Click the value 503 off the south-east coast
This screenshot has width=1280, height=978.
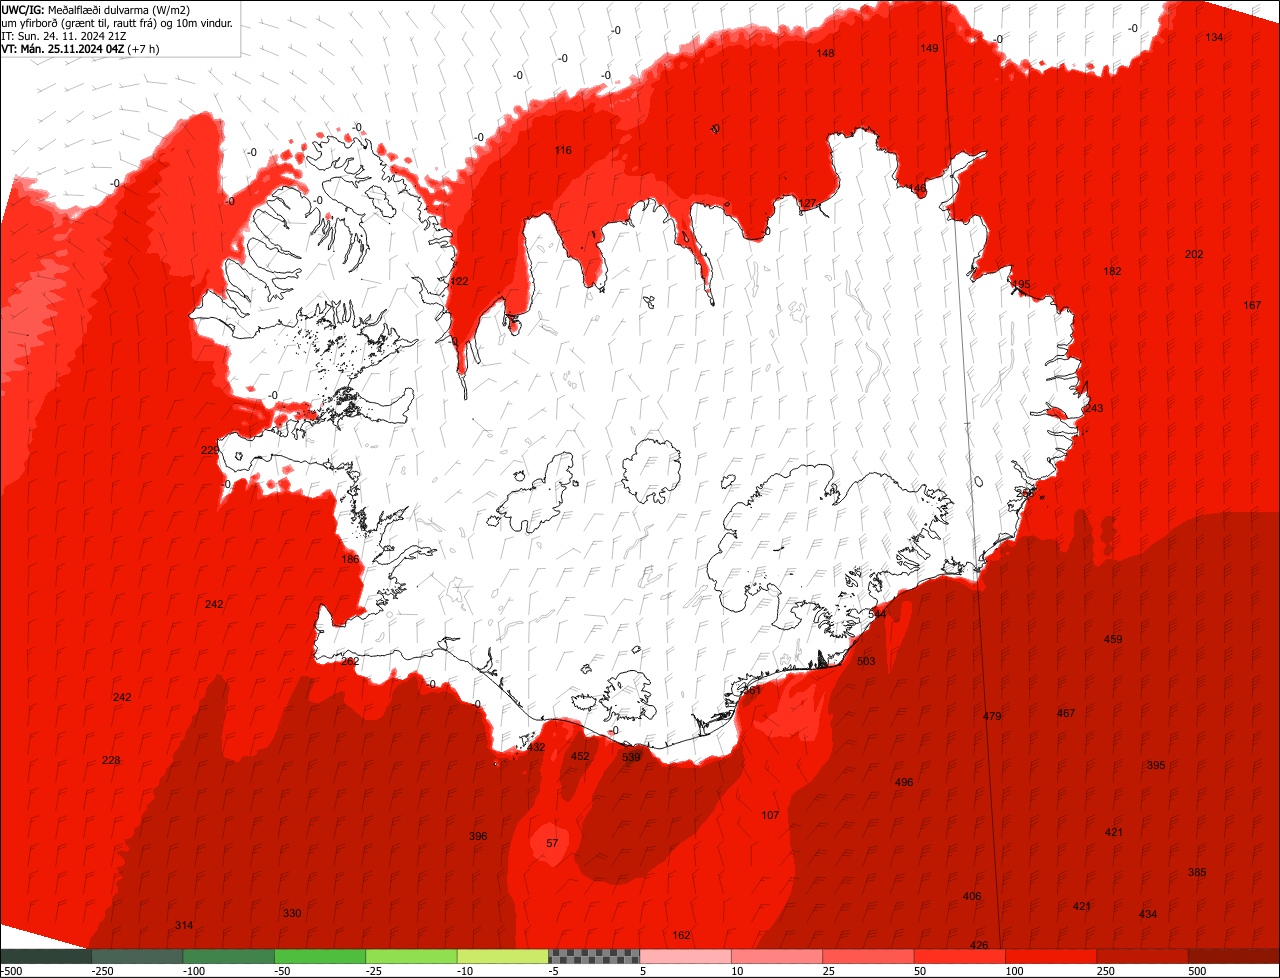click(x=866, y=661)
